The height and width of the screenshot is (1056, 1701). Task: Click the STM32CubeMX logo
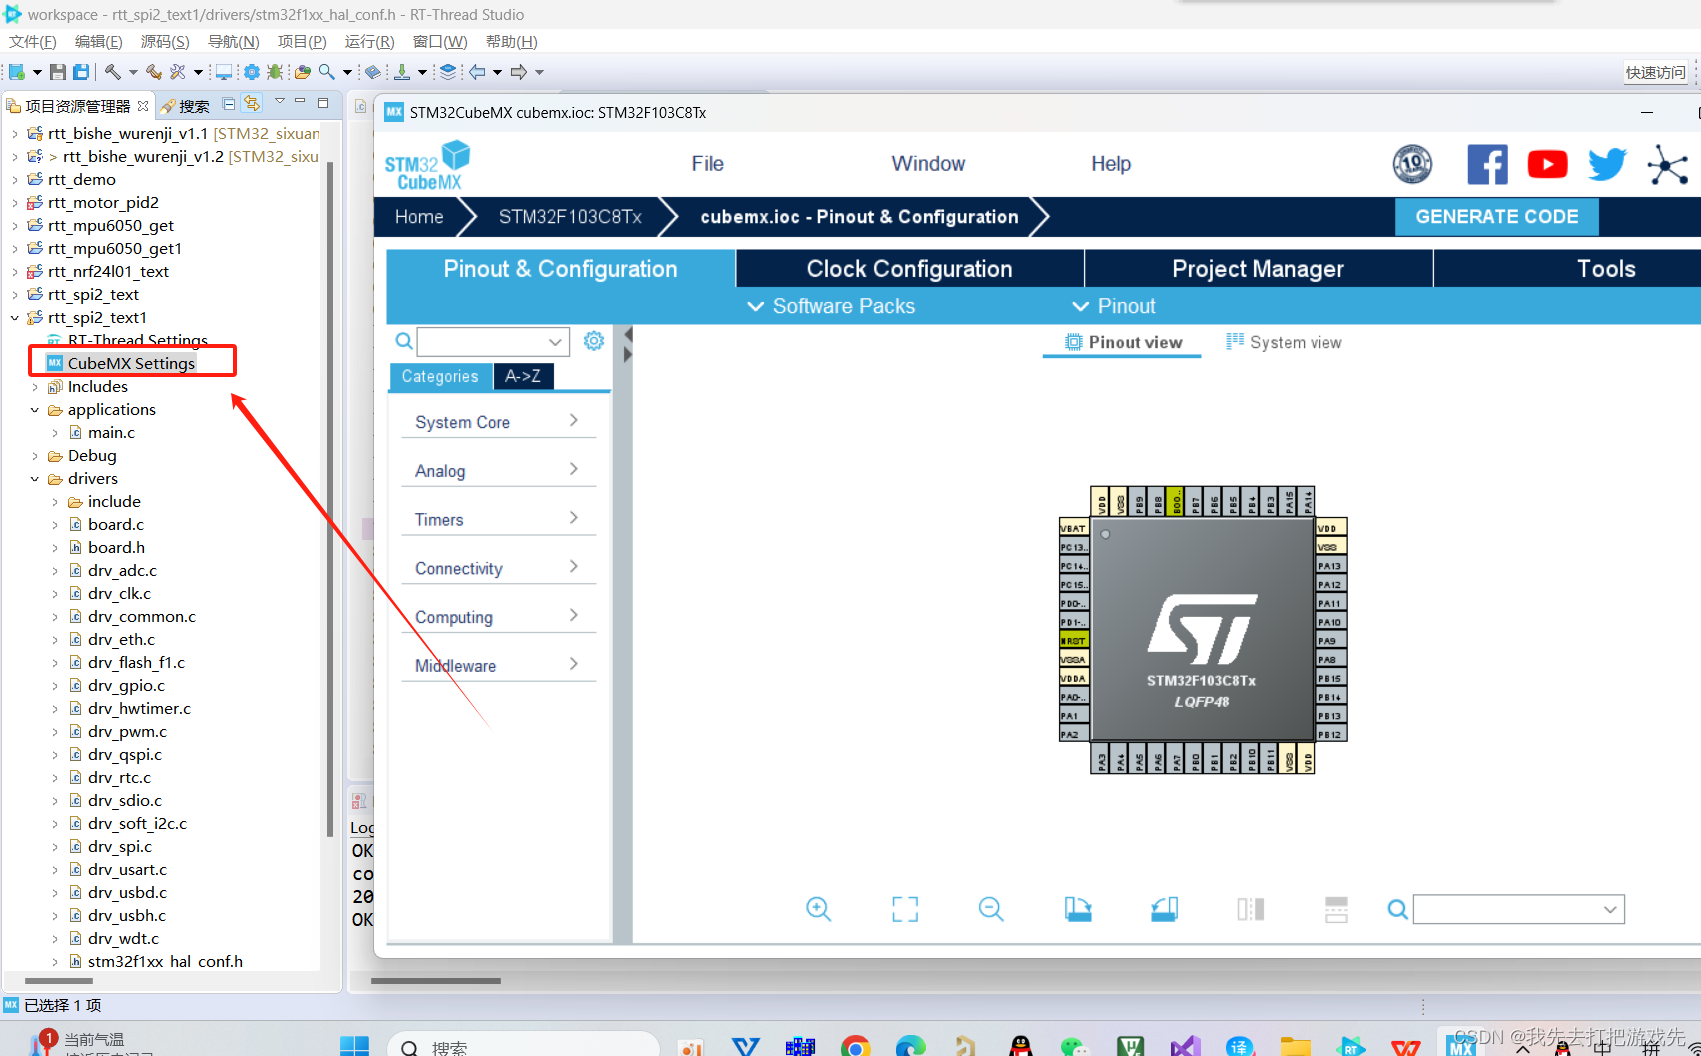coord(427,166)
